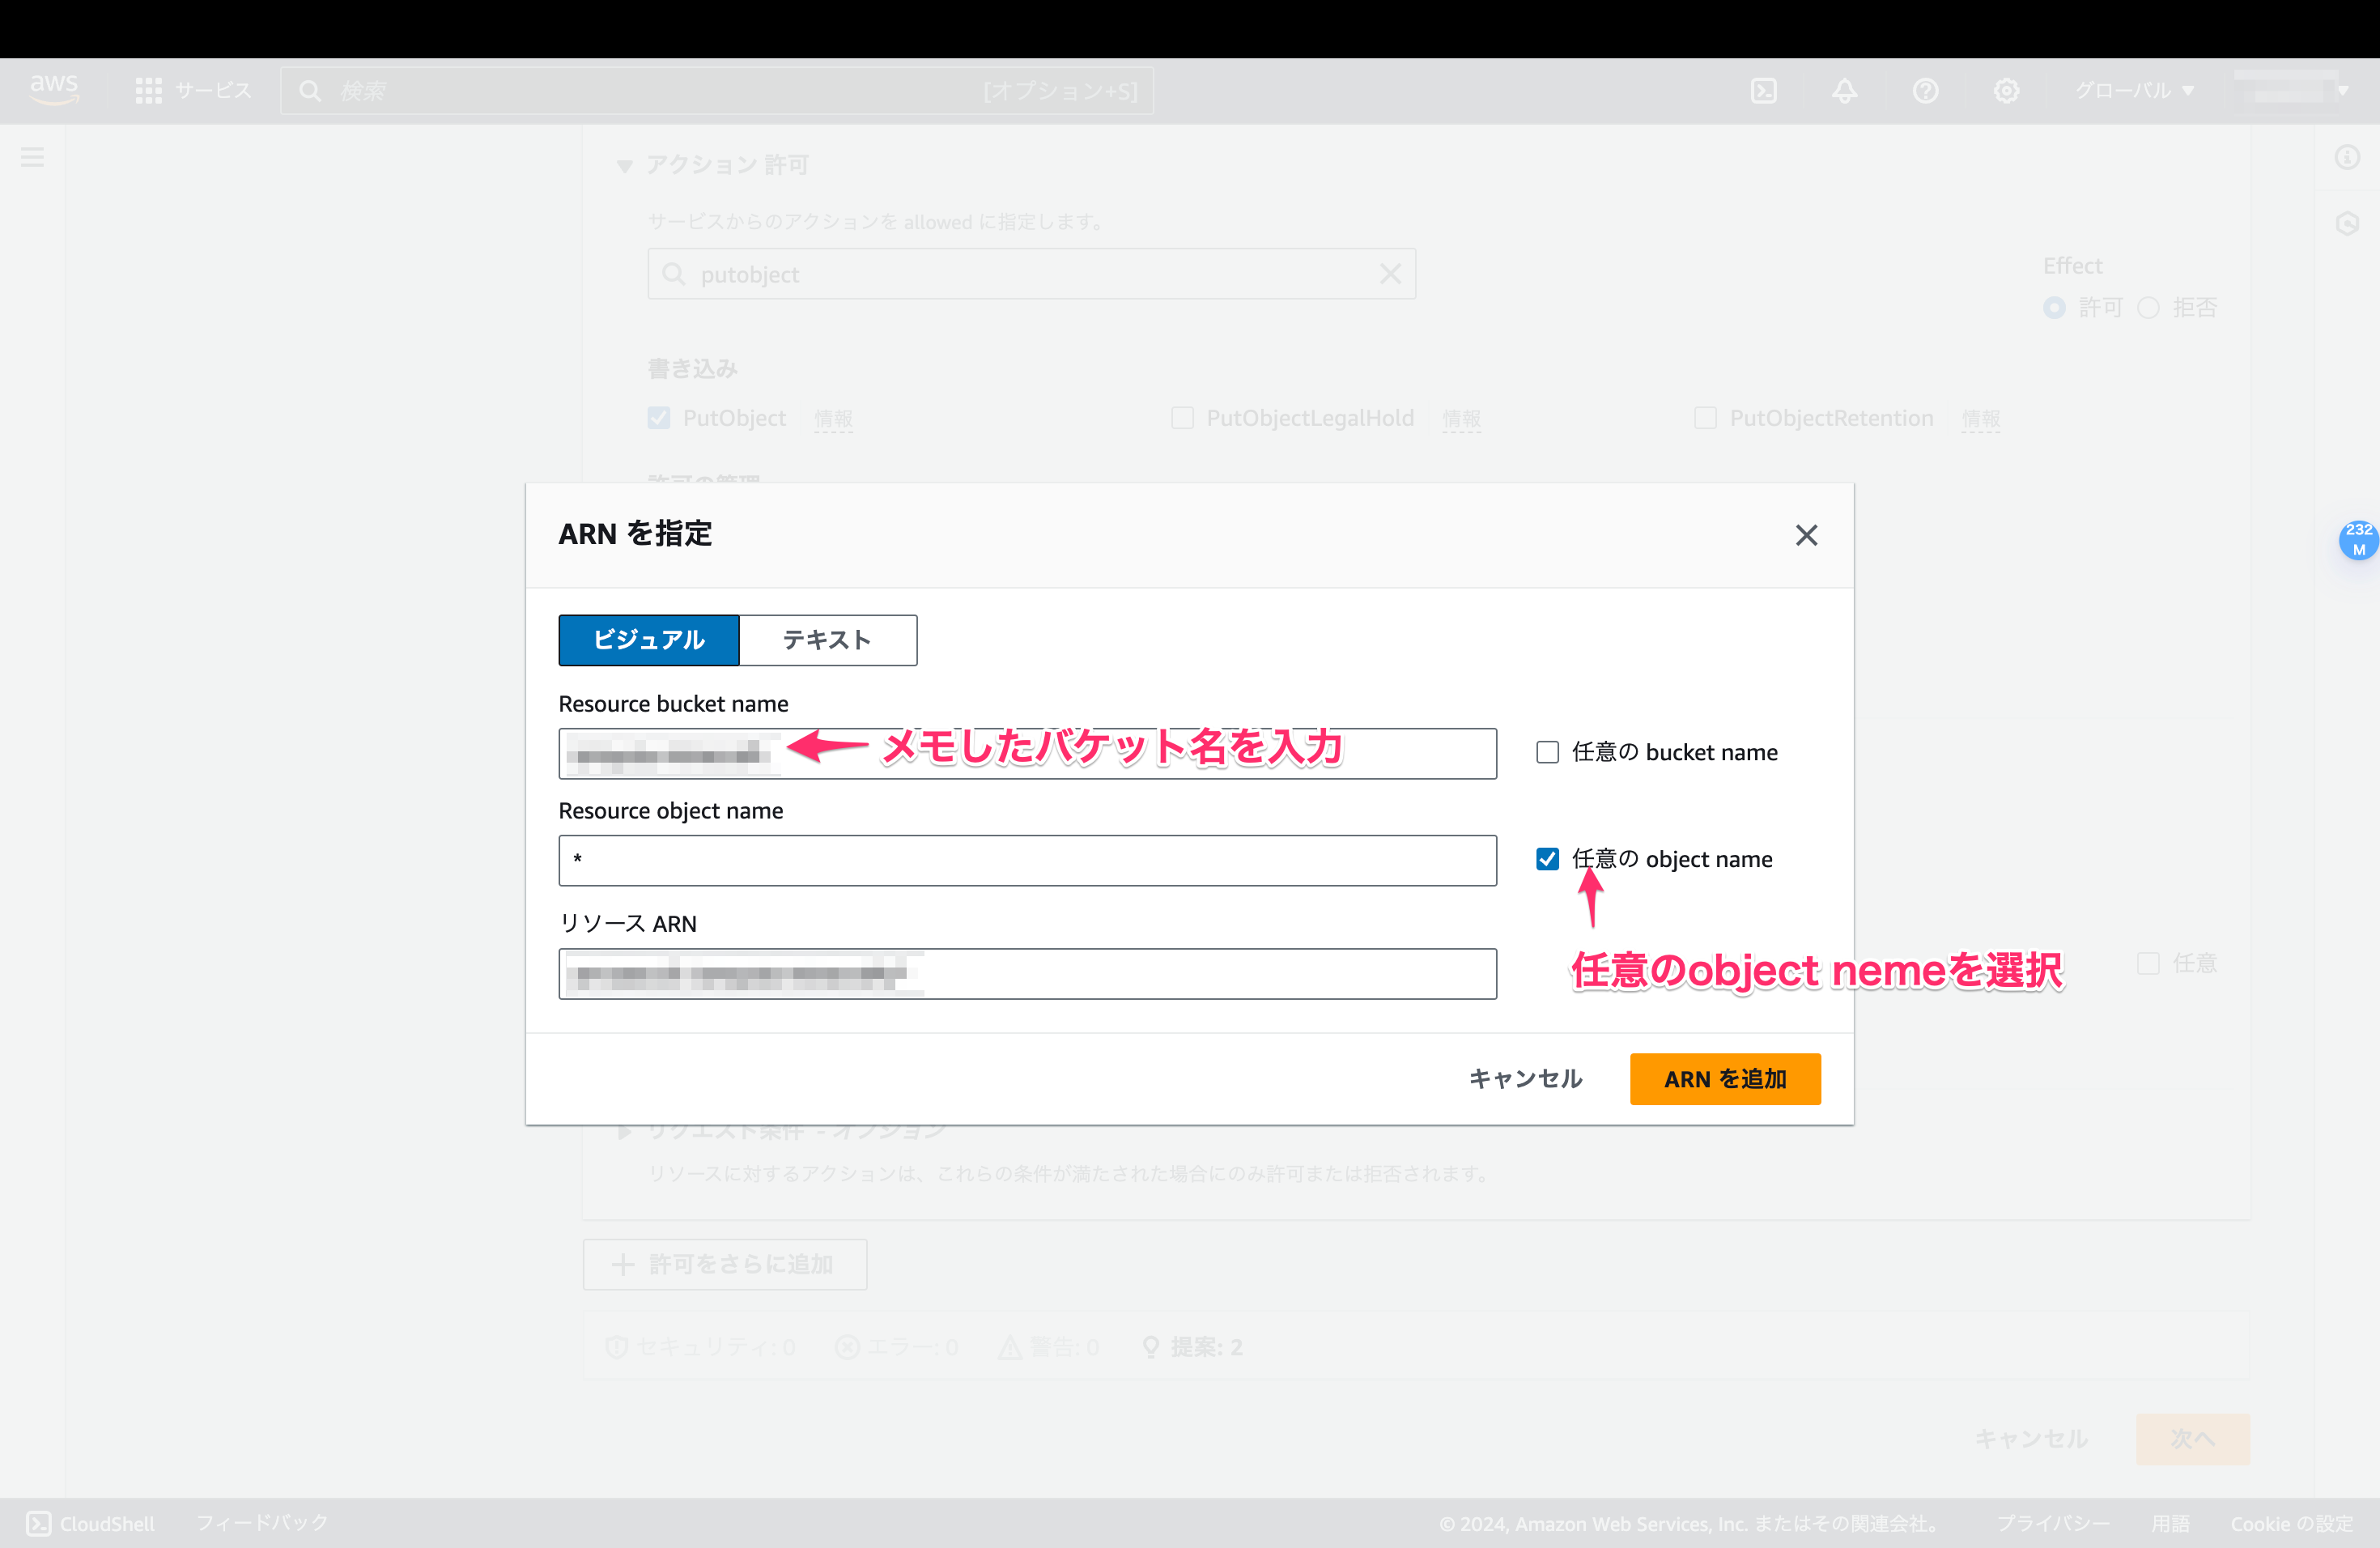Expand the リクエスト条件 - オプション section

pos(624,1130)
